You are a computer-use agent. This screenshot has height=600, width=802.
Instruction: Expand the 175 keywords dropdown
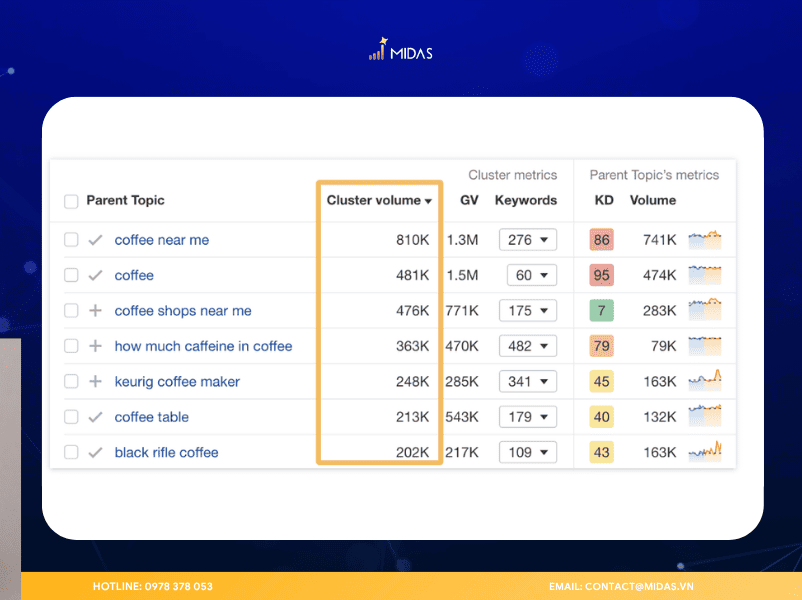click(528, 310)
